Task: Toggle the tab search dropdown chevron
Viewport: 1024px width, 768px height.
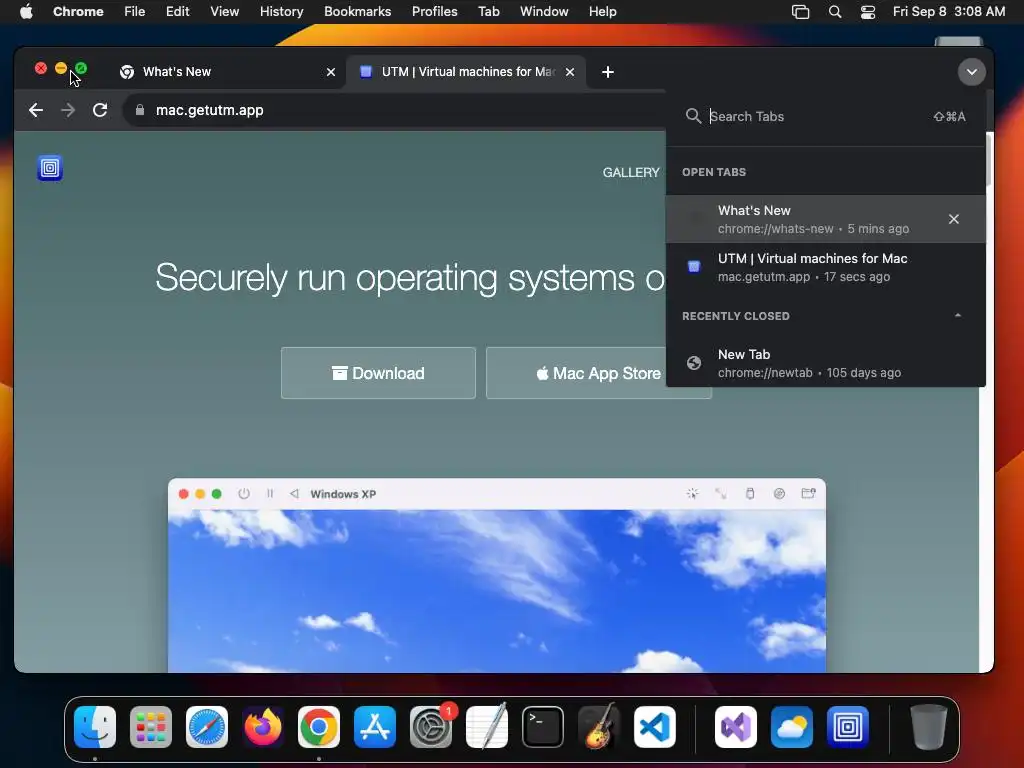Action: pyautogui.click(x=972, y=72)
